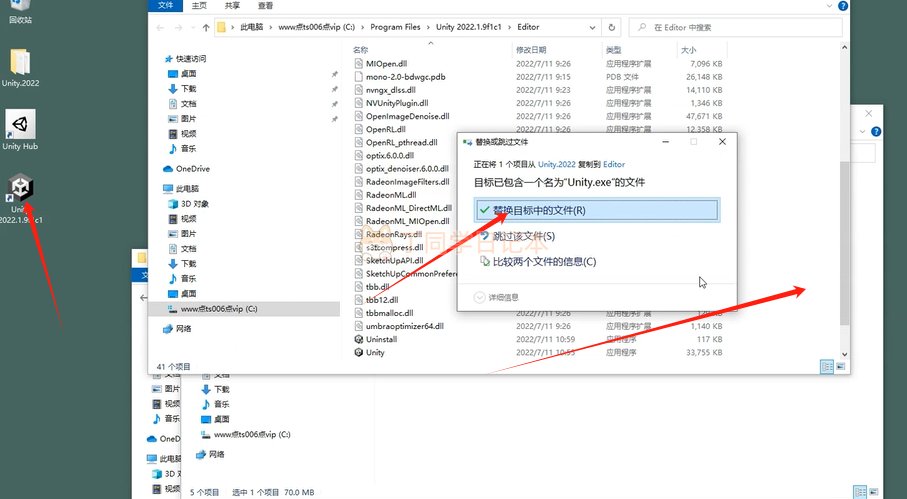Open the Unity.2022 link in dialog
Image resolution: width=907 pixels, height=499 pixels.
(558, 163)
